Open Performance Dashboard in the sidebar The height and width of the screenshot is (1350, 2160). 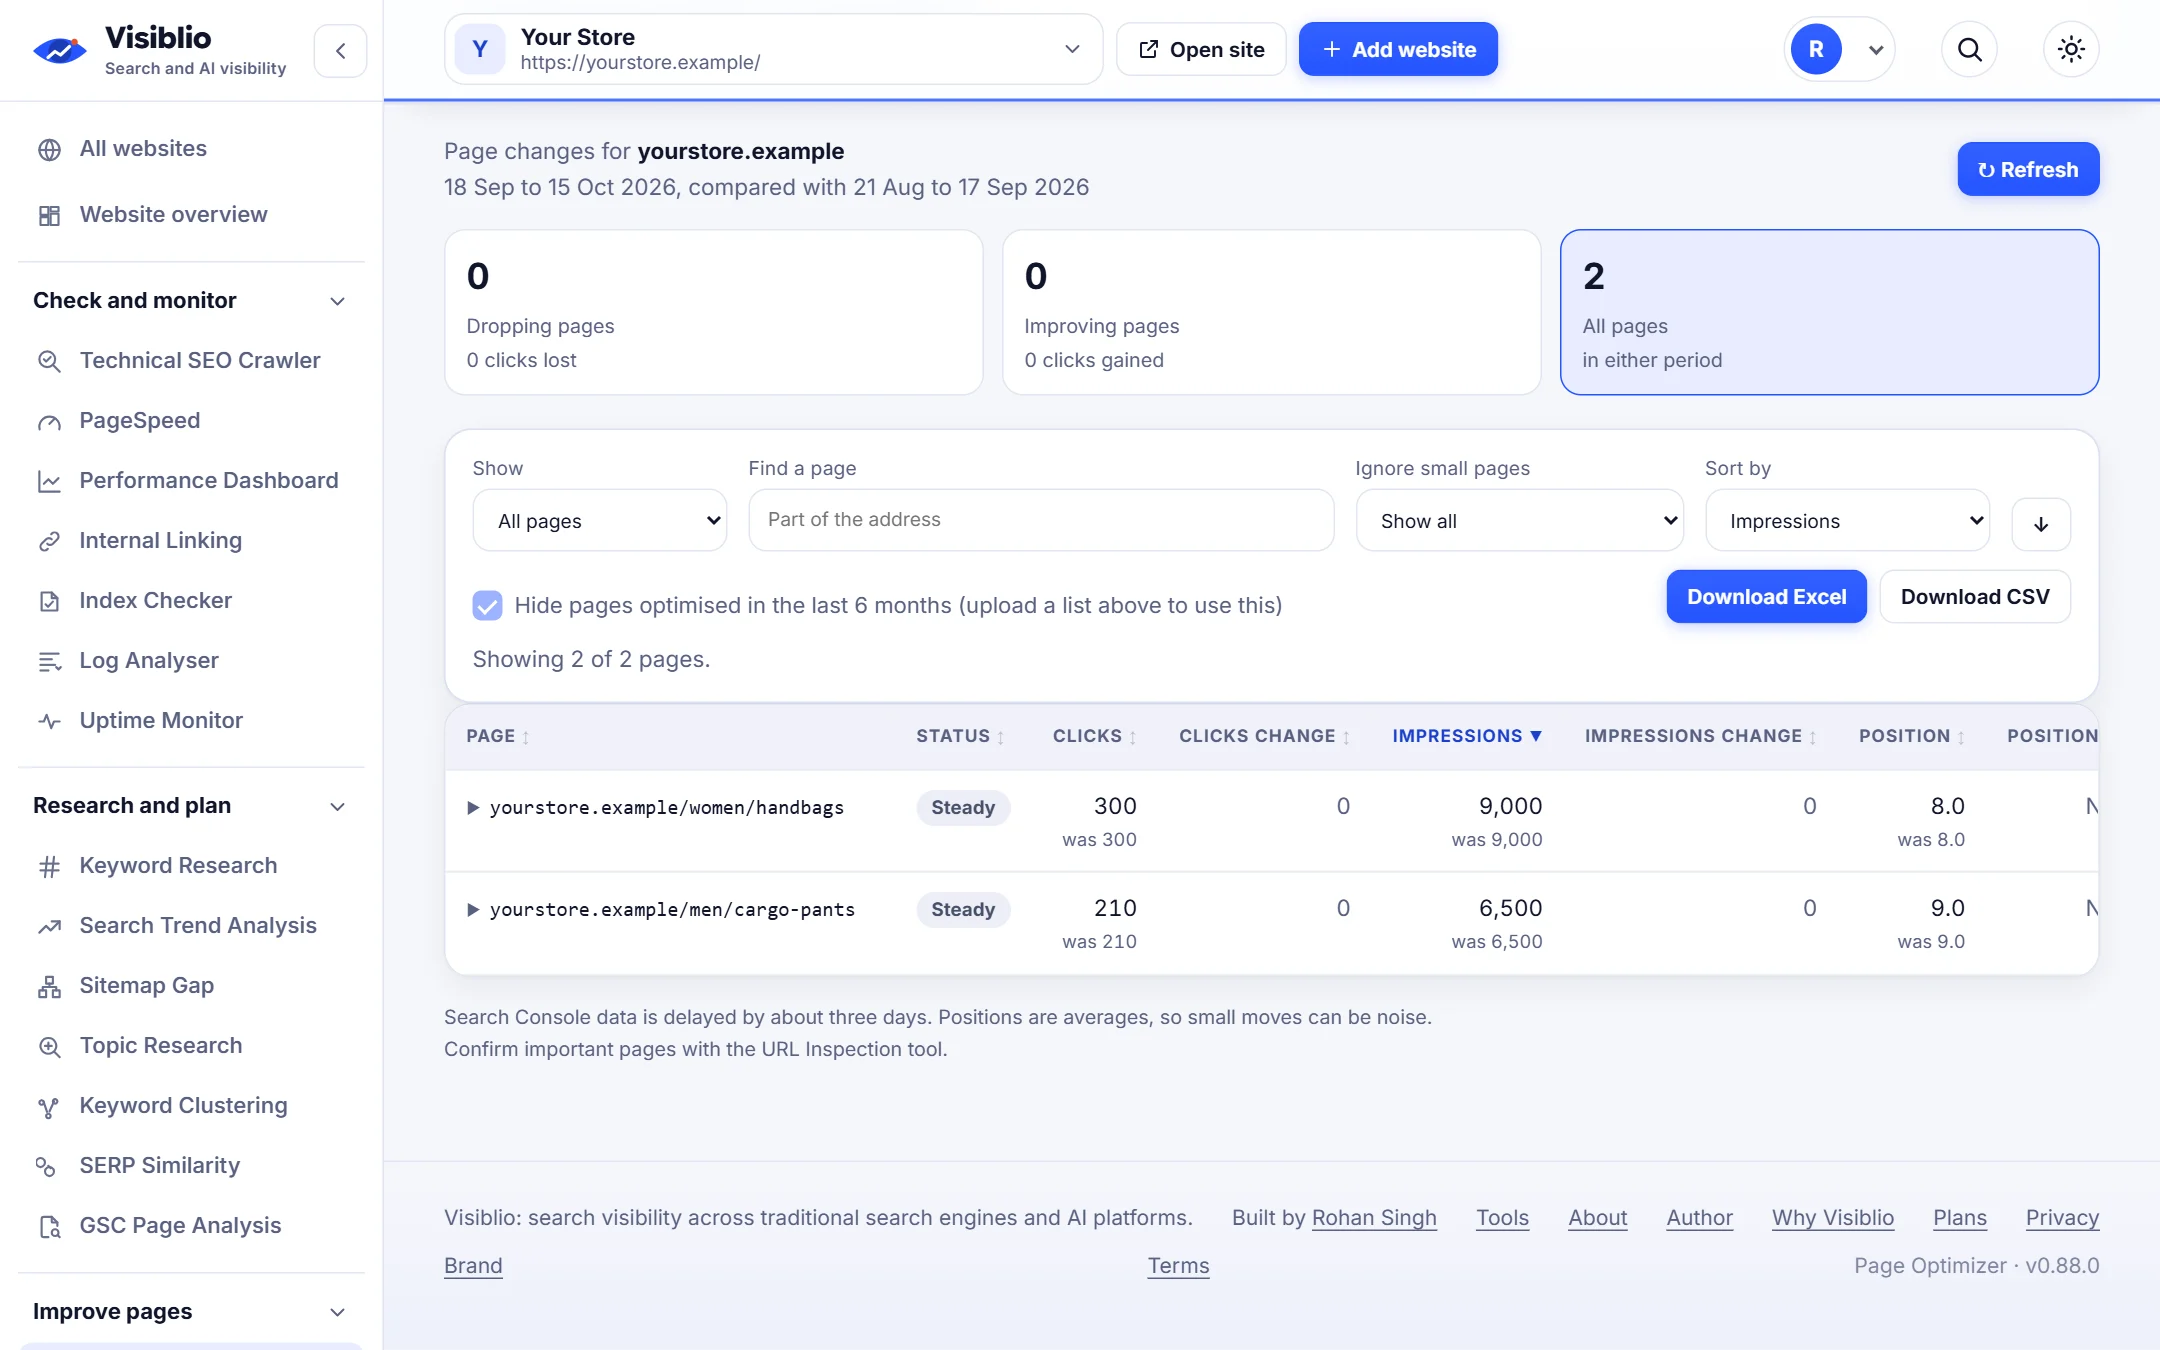point(190,481)
